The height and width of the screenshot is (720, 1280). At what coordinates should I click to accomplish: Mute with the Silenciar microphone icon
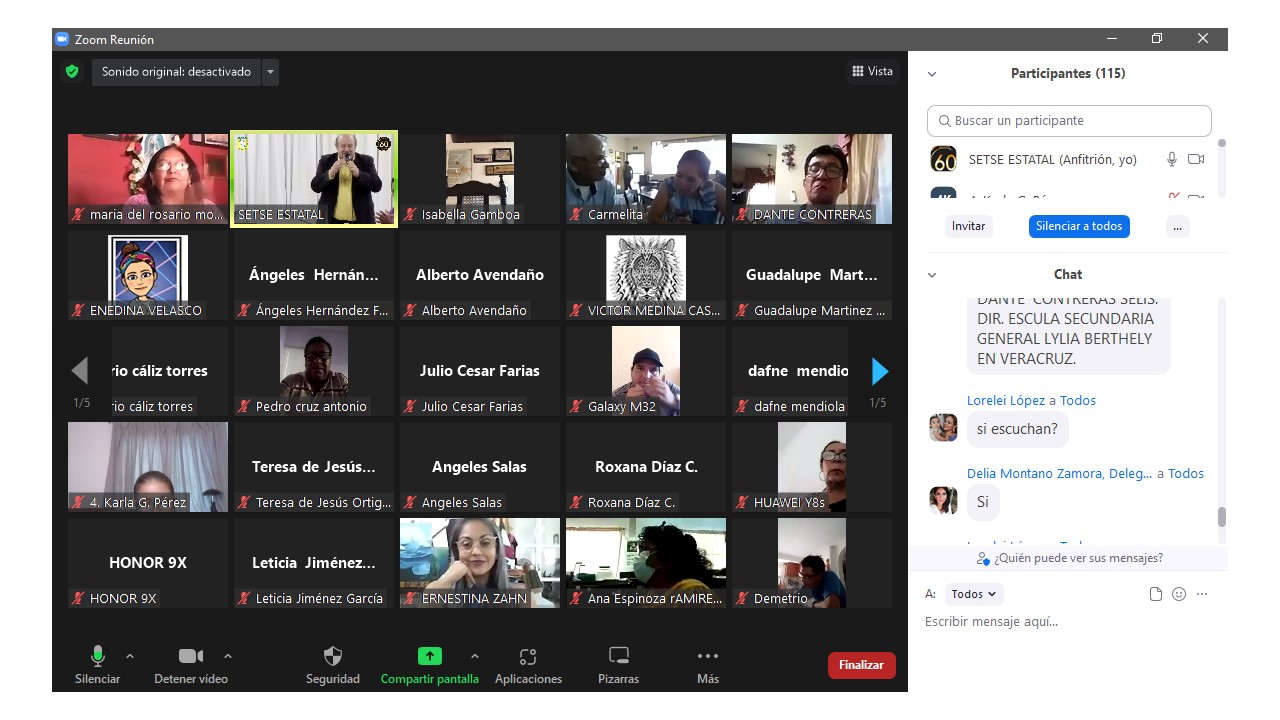click(x=98, y=656)
